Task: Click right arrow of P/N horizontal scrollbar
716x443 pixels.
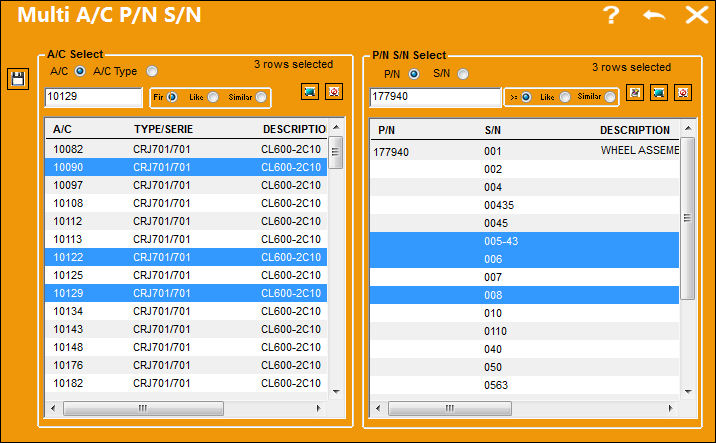Action: point(670,408)
